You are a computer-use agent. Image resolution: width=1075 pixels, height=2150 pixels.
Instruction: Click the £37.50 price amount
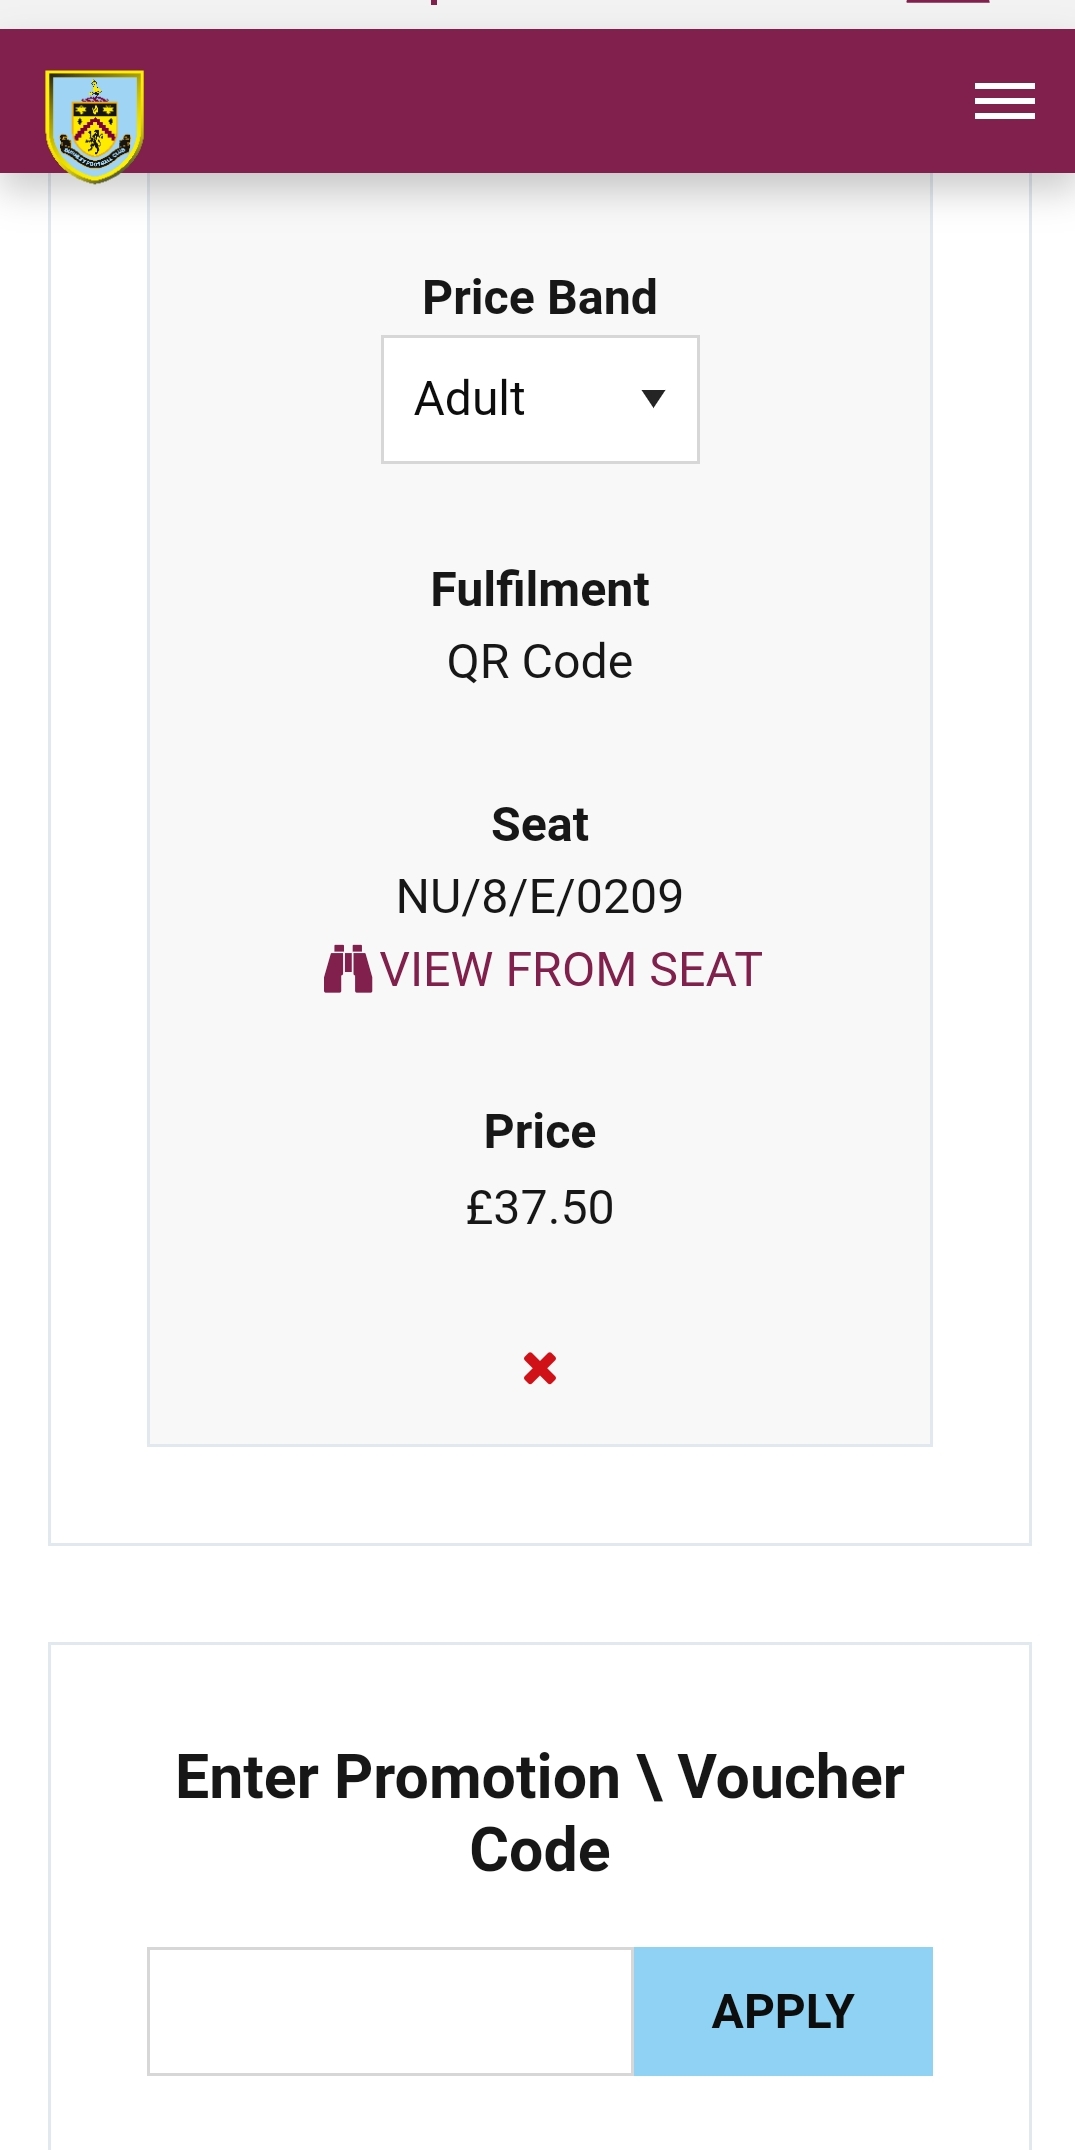pos(540,1207)
